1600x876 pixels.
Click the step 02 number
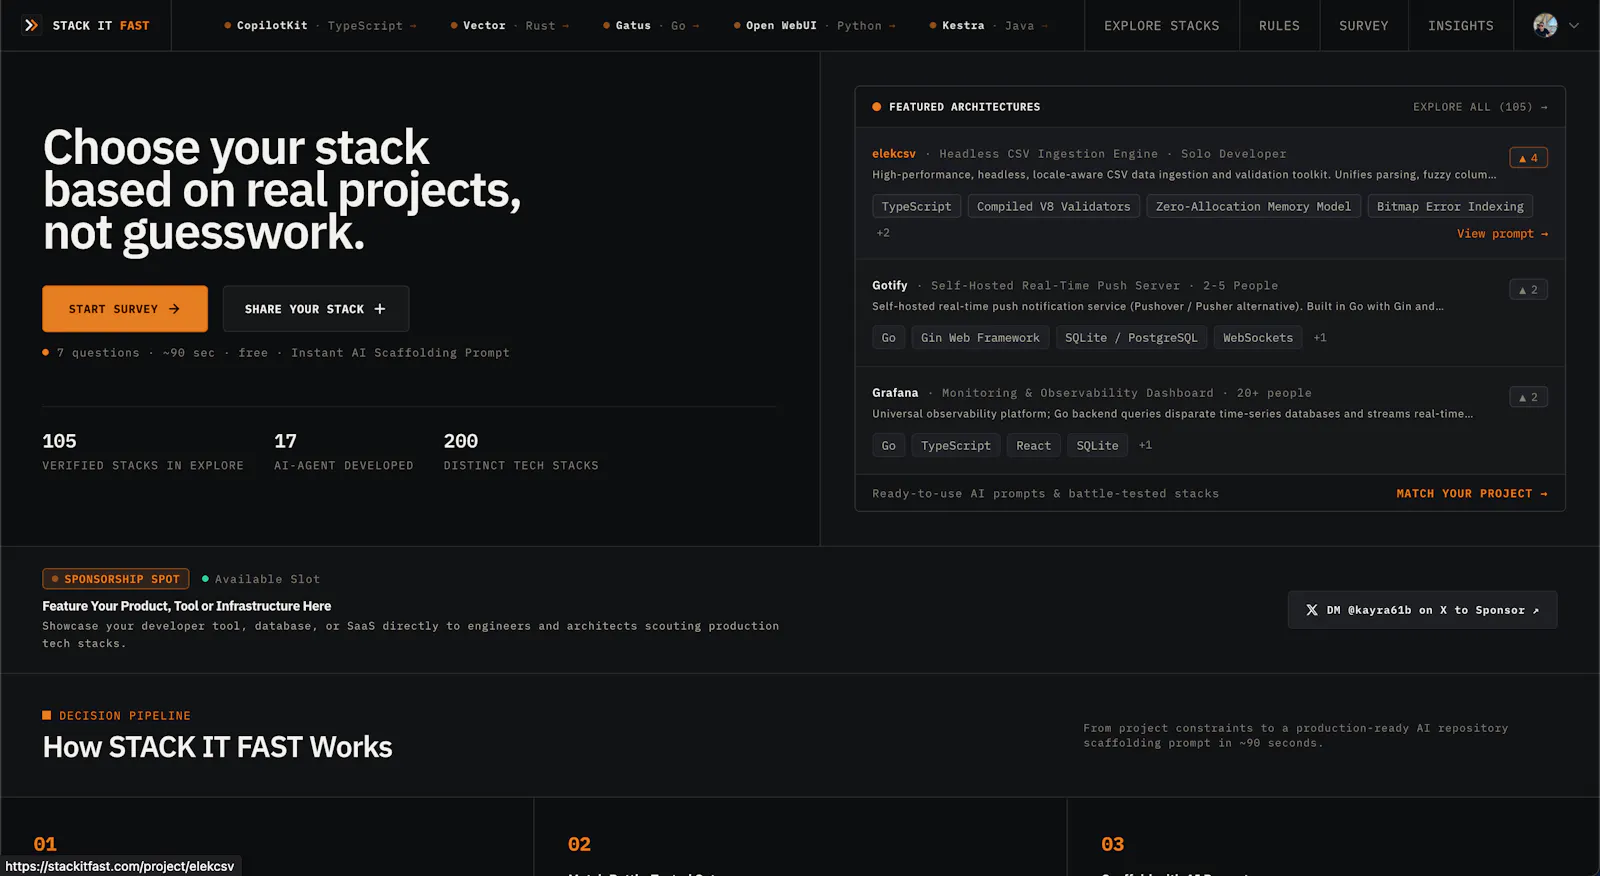[579, 844]
